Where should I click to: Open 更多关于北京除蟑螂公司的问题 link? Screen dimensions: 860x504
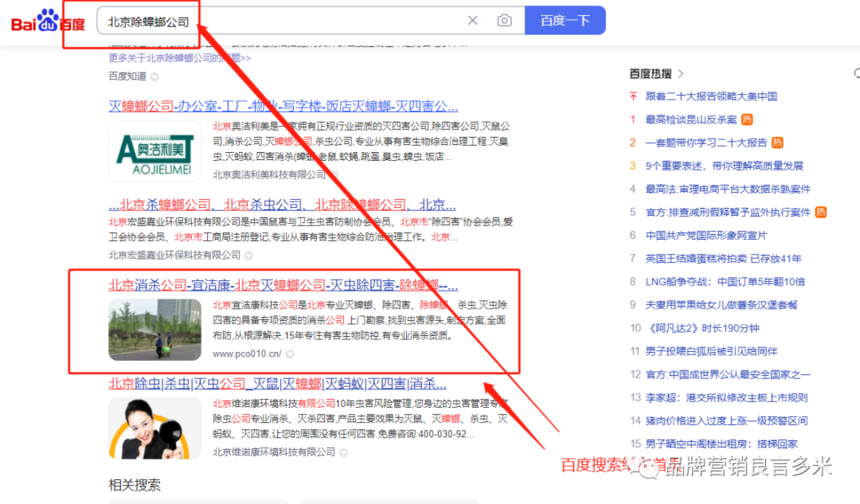pyautogui.click(x=180, y=58)
